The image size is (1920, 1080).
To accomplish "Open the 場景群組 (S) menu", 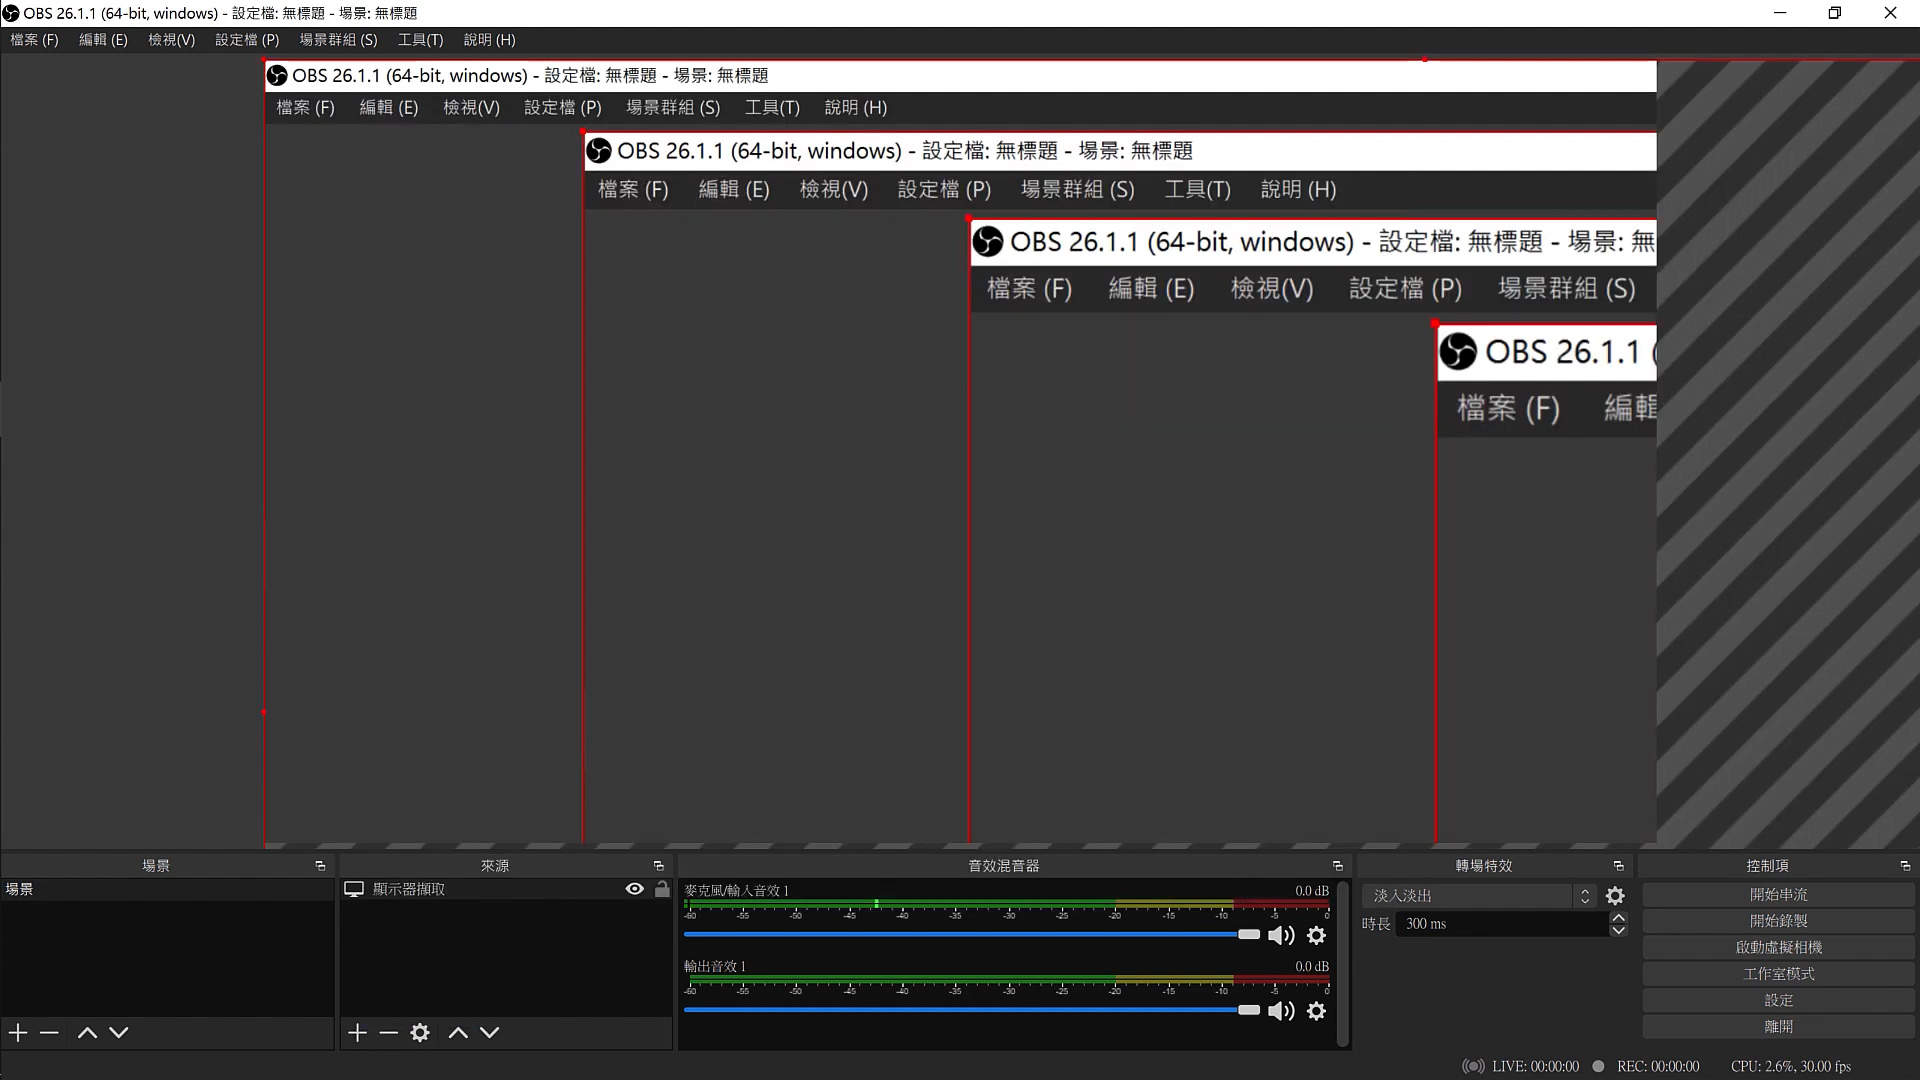I will coord(338,40).
